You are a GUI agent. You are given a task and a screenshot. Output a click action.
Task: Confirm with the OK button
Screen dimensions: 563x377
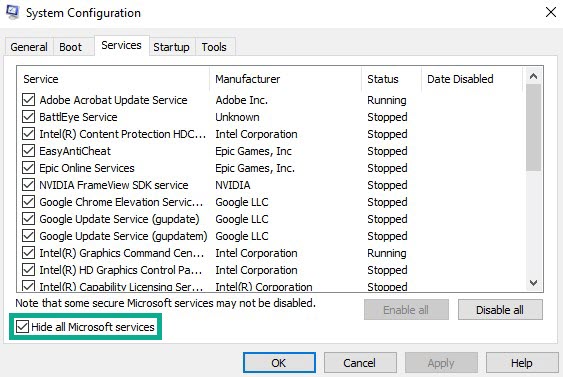[x=279, y=363]
